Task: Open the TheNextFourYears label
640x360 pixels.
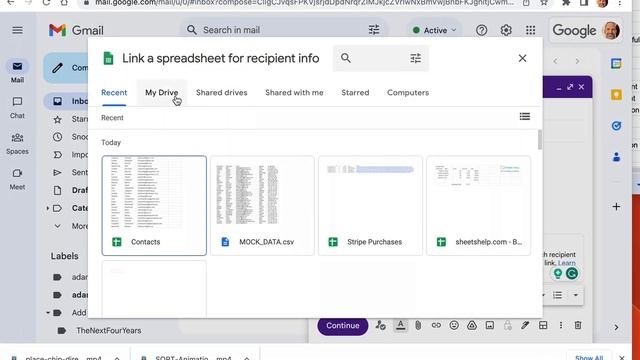Action: pos(109,331)
